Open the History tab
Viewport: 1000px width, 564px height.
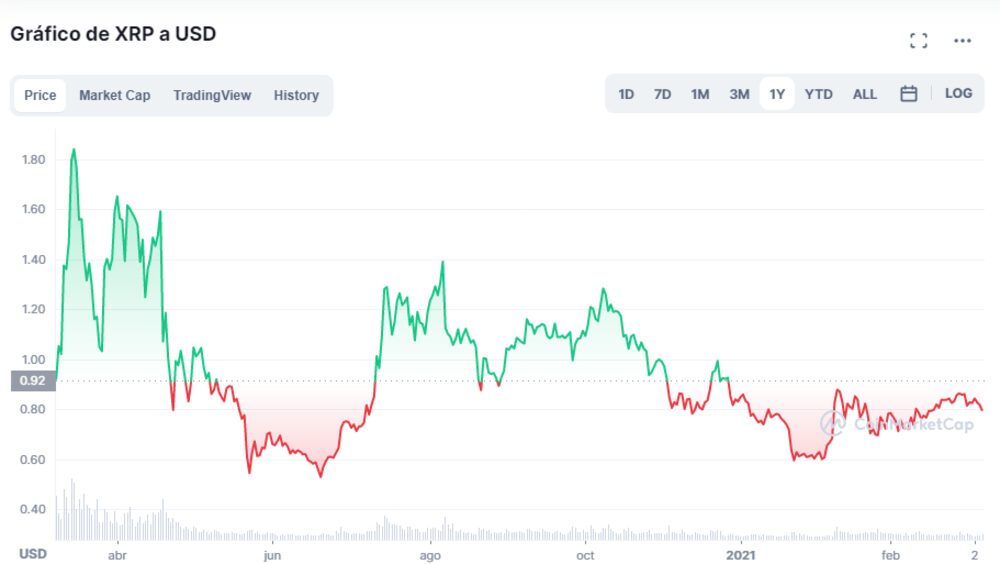pyautogui.click(x=297, y=96)
